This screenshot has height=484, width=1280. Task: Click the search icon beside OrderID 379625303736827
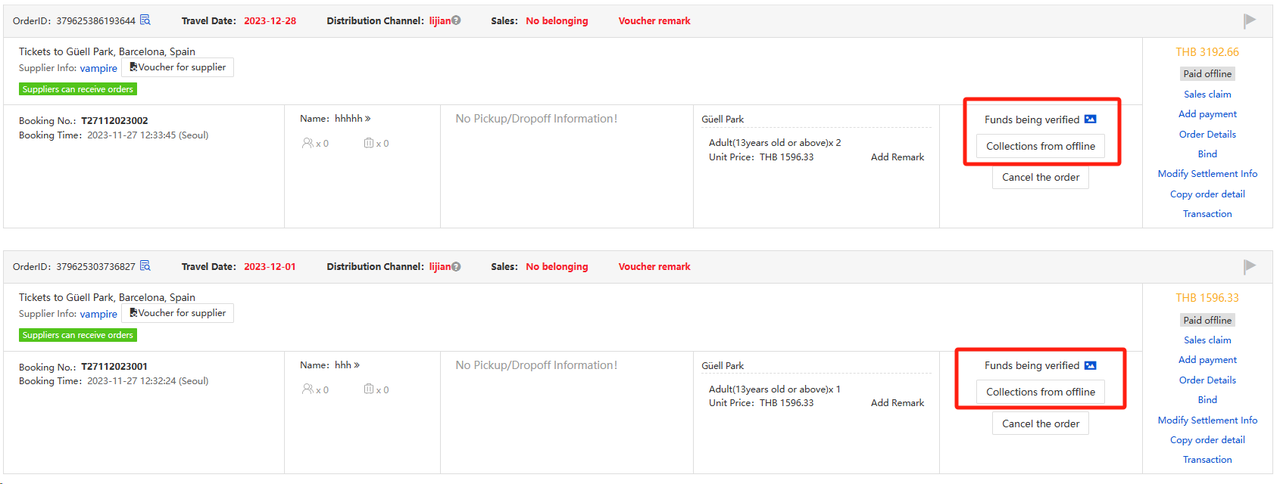(145, 266)
